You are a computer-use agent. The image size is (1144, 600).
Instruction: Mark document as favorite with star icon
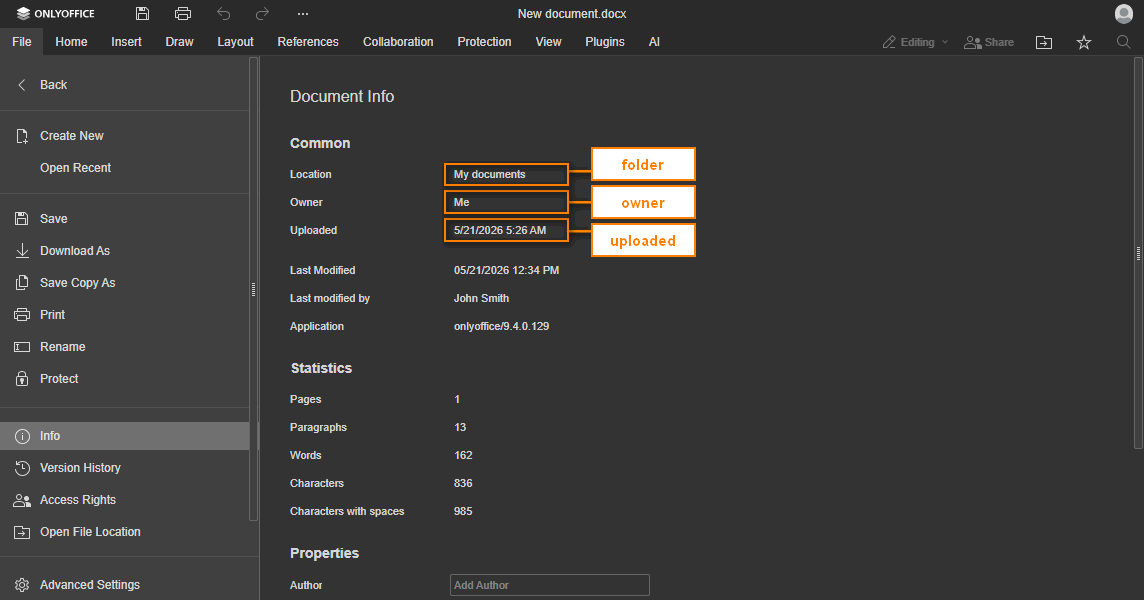1084,42
